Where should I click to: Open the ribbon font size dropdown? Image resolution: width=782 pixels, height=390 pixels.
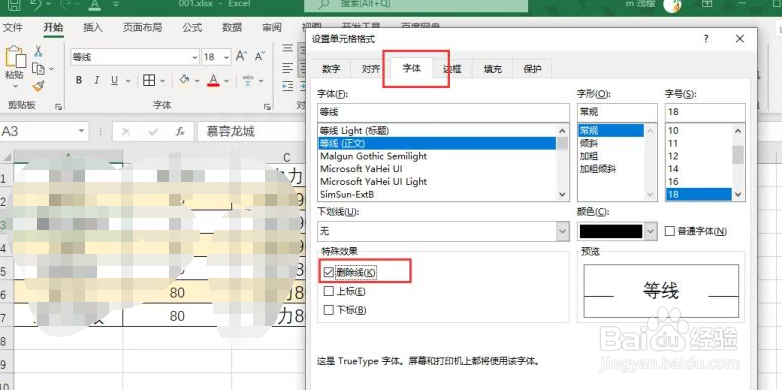tap(227, 57)
